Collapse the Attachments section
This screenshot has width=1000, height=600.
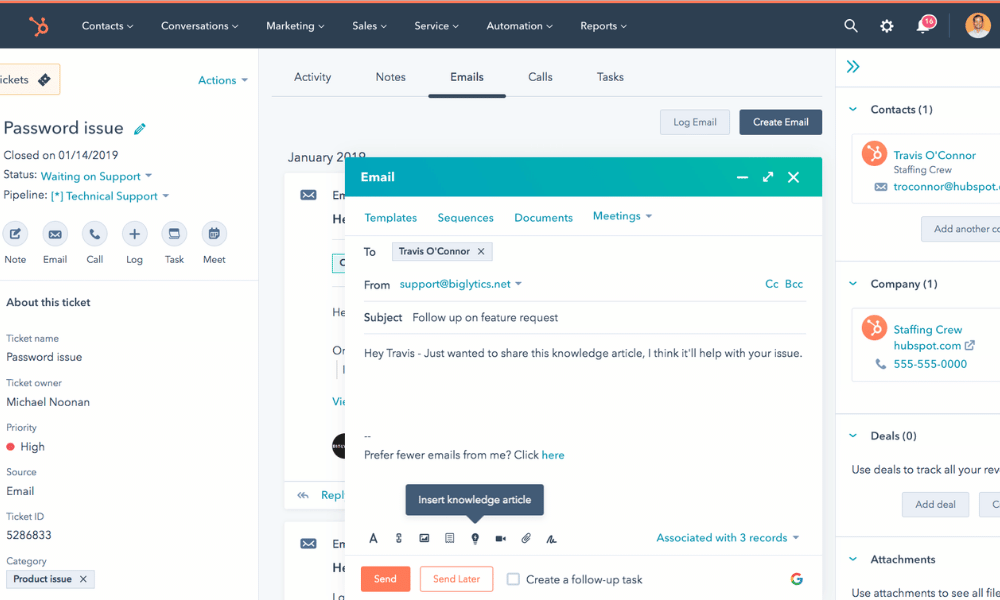tap(853, 559)
